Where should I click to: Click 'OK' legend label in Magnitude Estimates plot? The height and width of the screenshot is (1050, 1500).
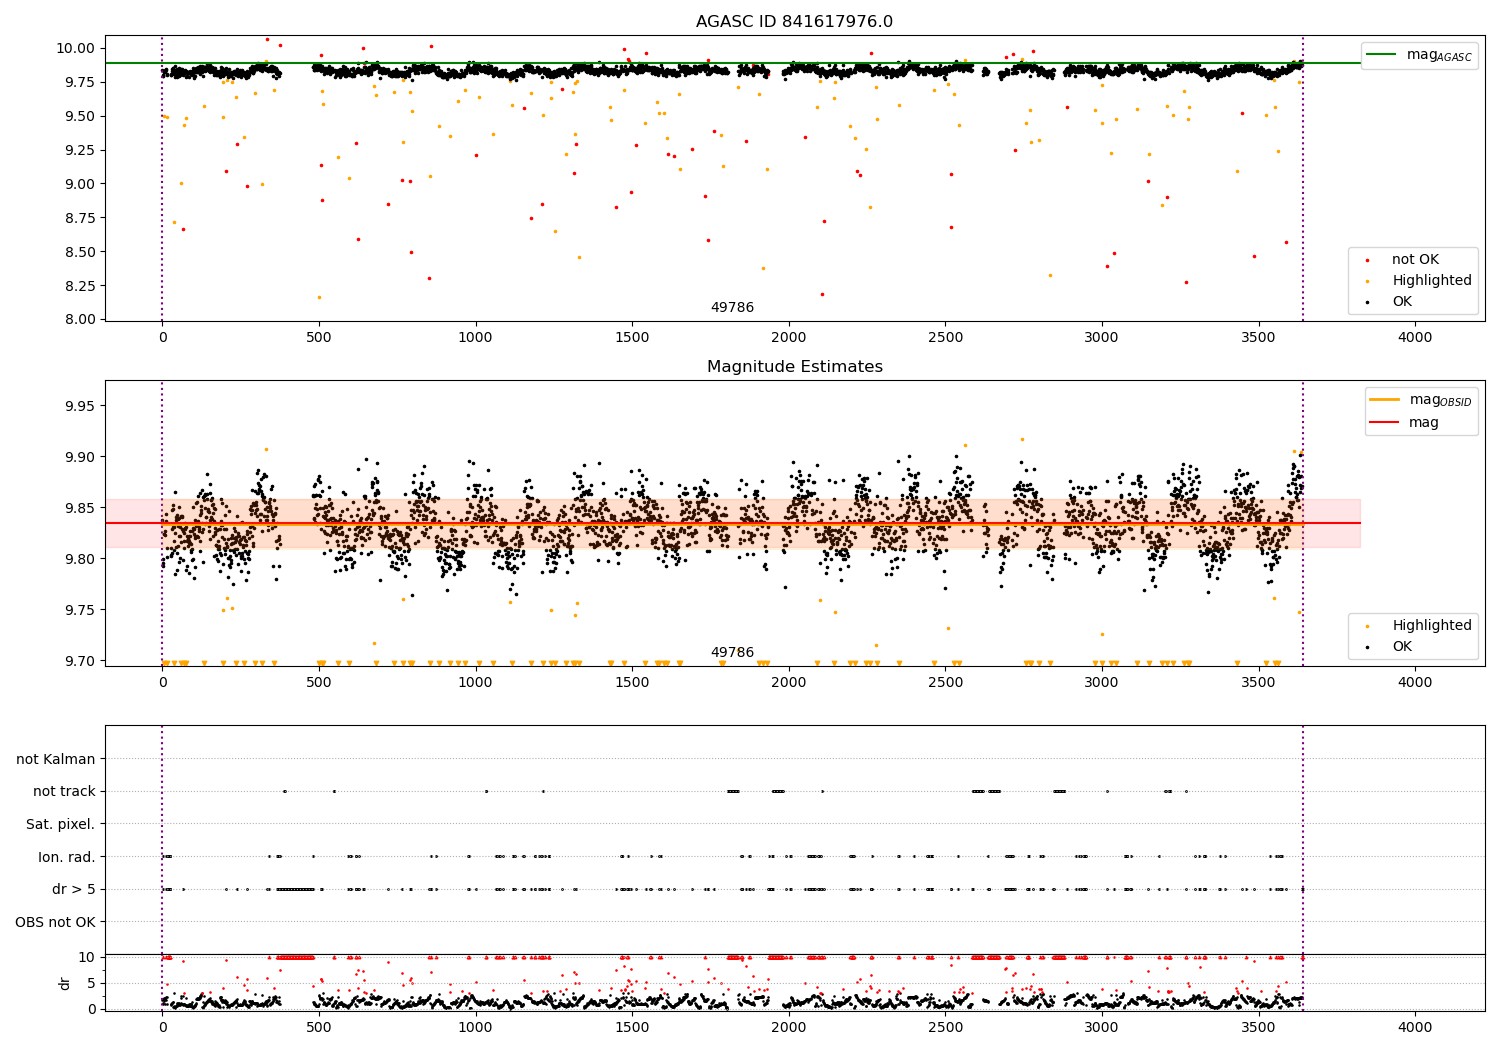click(1402, 647)
